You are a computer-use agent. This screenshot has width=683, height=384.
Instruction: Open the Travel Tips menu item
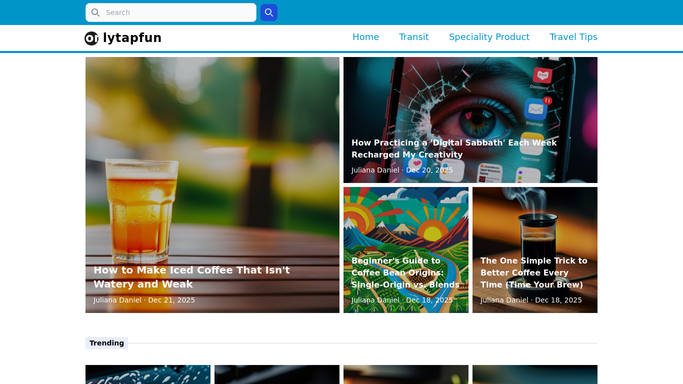click(x=573, y=37)
